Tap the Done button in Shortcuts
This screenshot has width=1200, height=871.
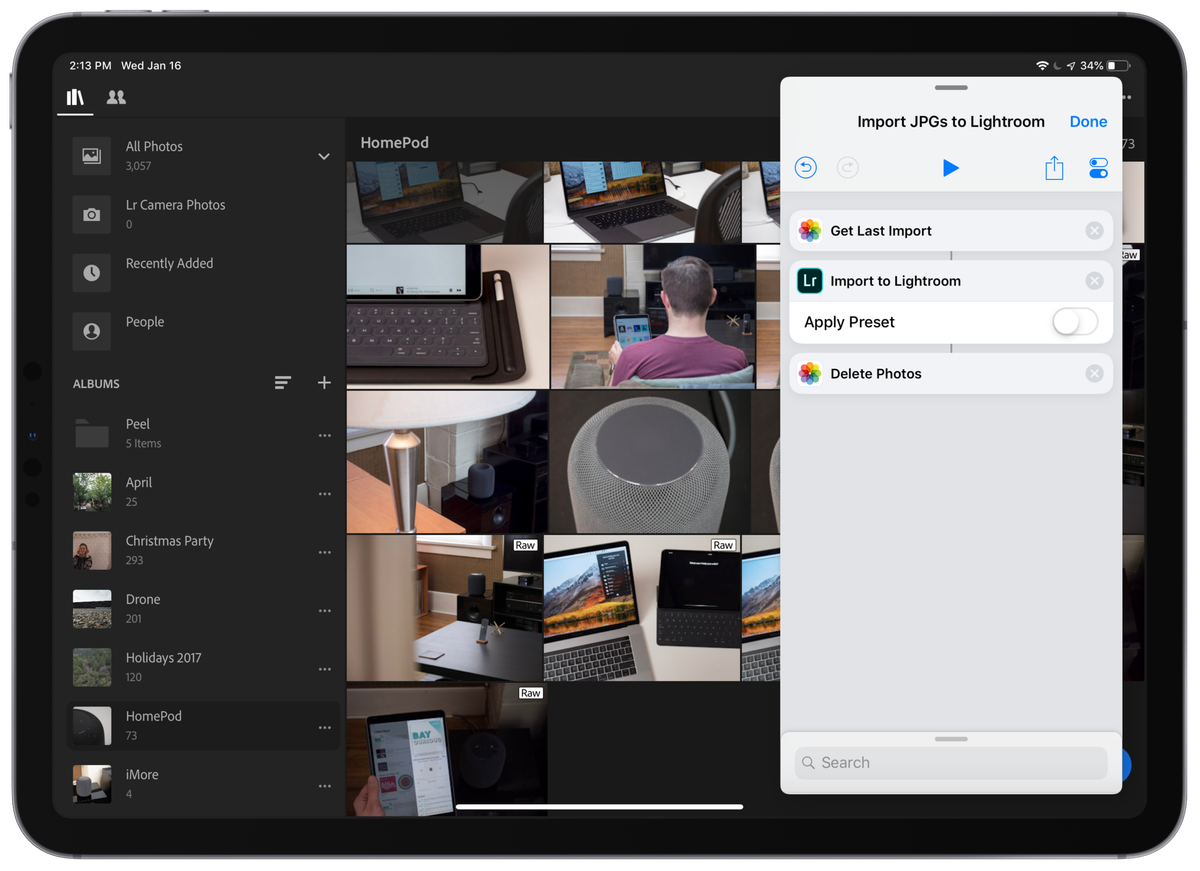tap(1088, 121)
